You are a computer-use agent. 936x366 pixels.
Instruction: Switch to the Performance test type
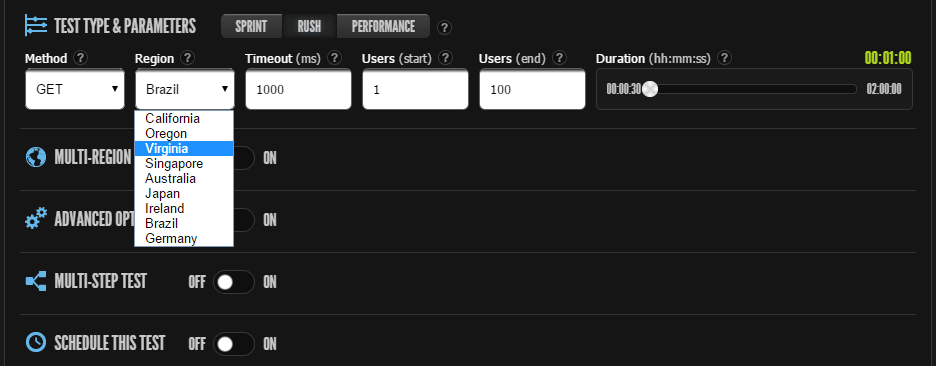coord(383,27)
